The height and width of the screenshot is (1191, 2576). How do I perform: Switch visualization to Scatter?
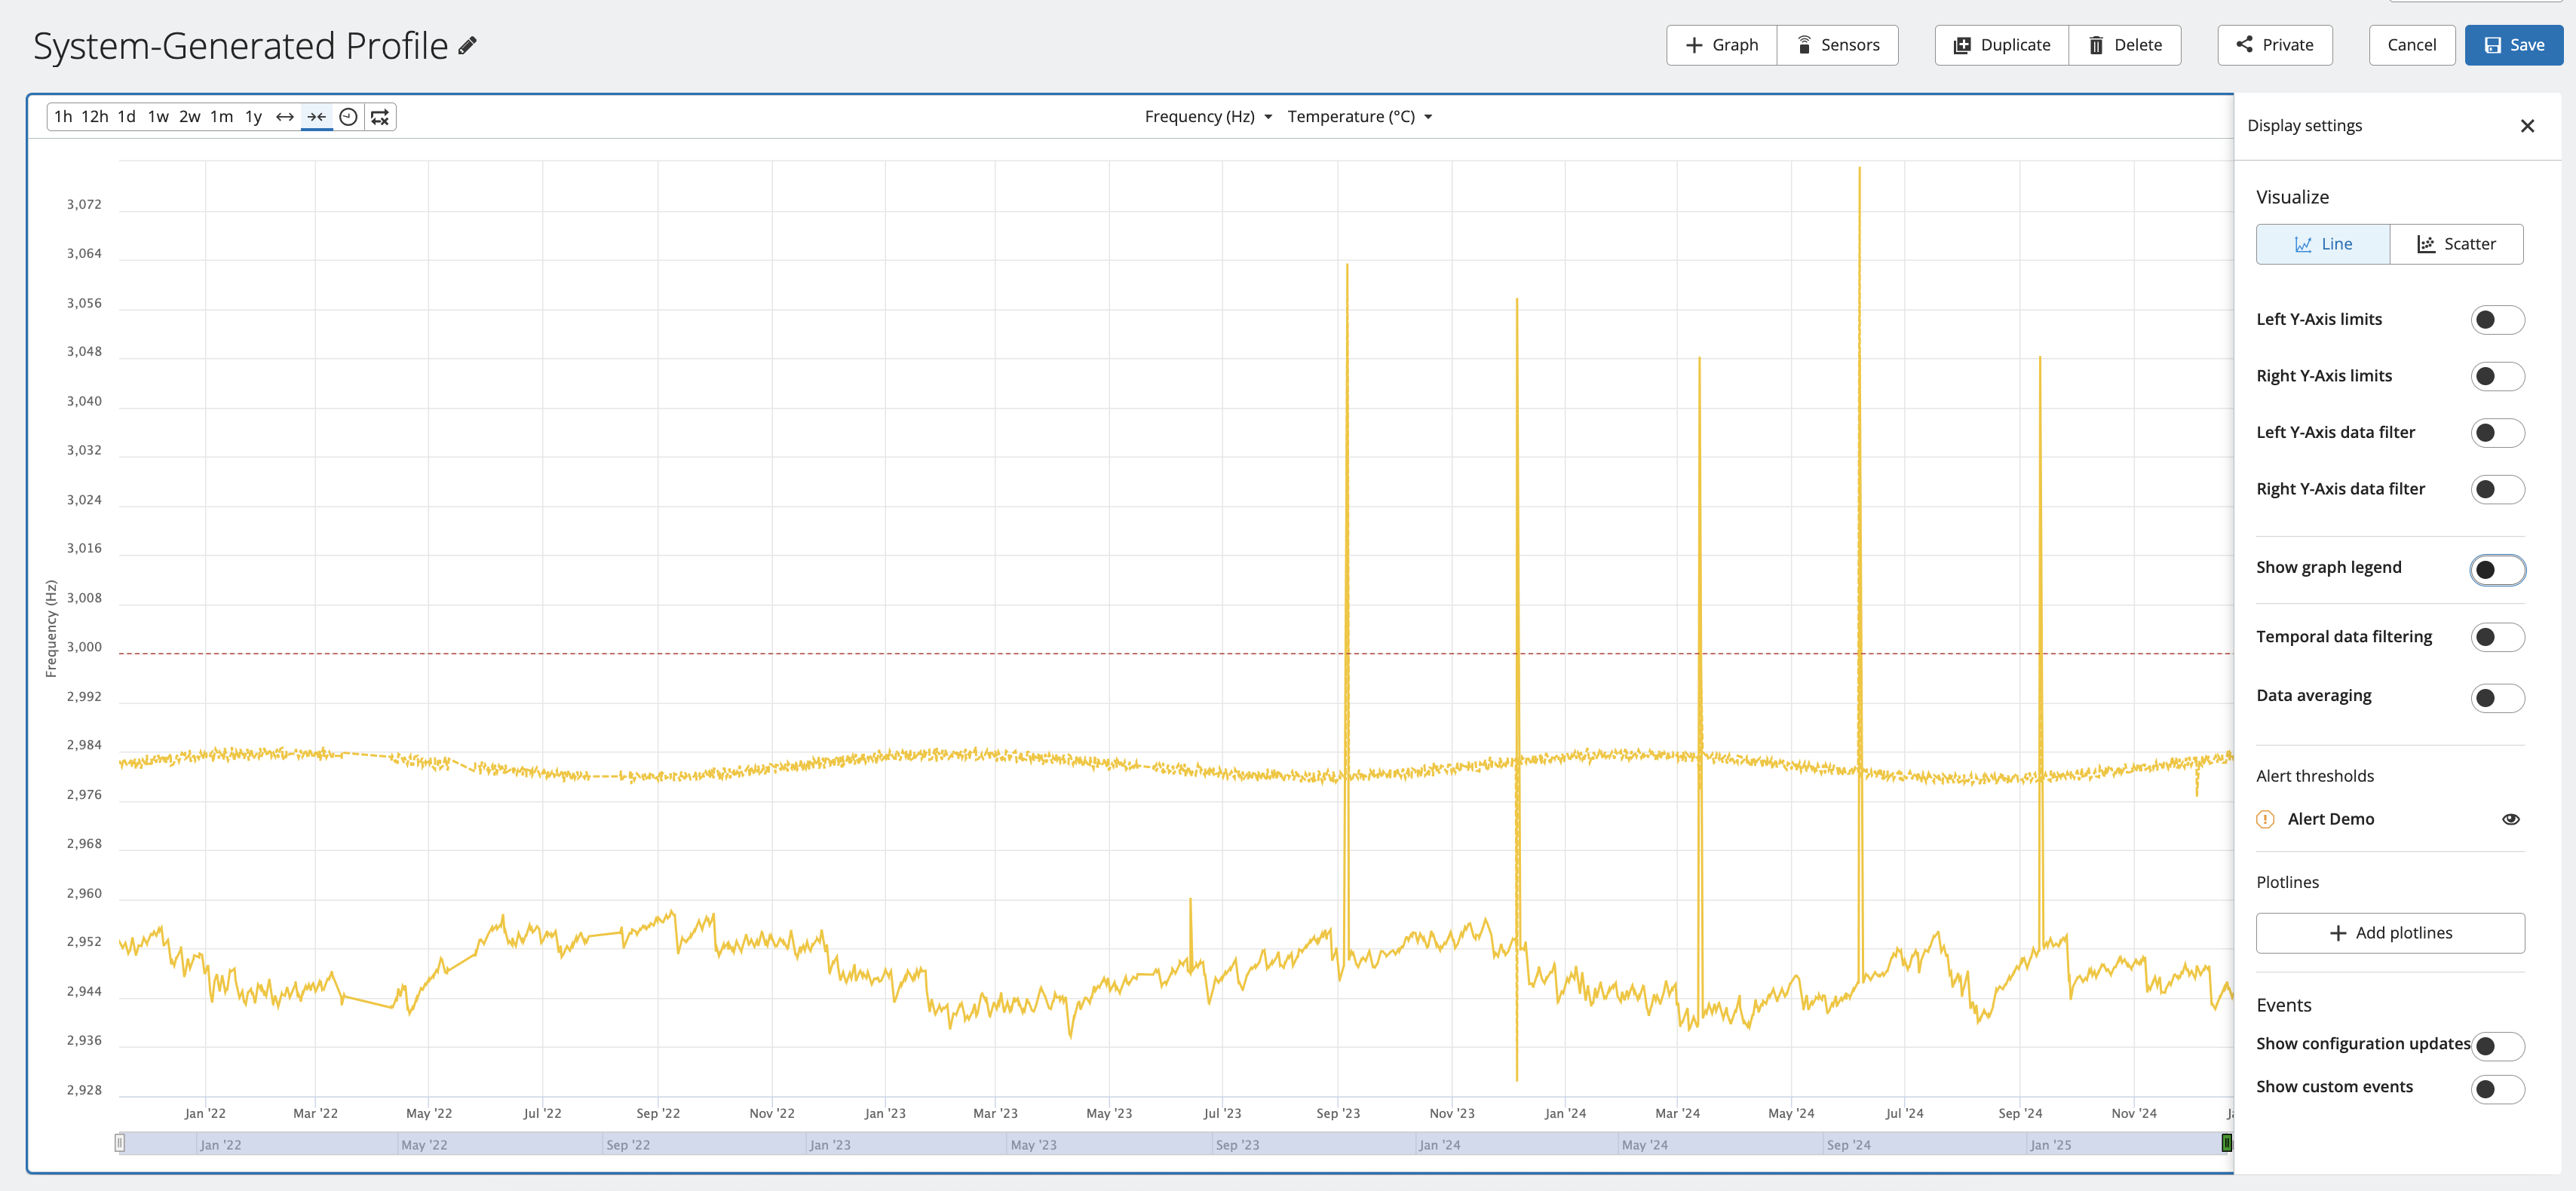point(2456,244)
